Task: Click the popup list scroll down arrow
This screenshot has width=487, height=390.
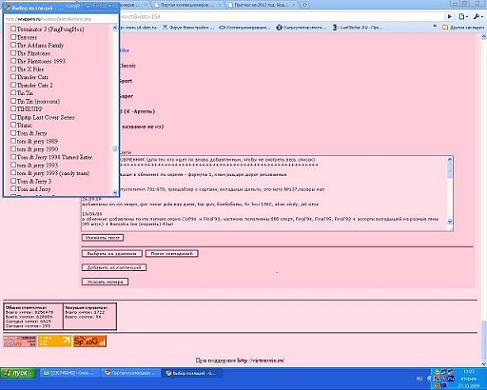Action: point(115,192)
